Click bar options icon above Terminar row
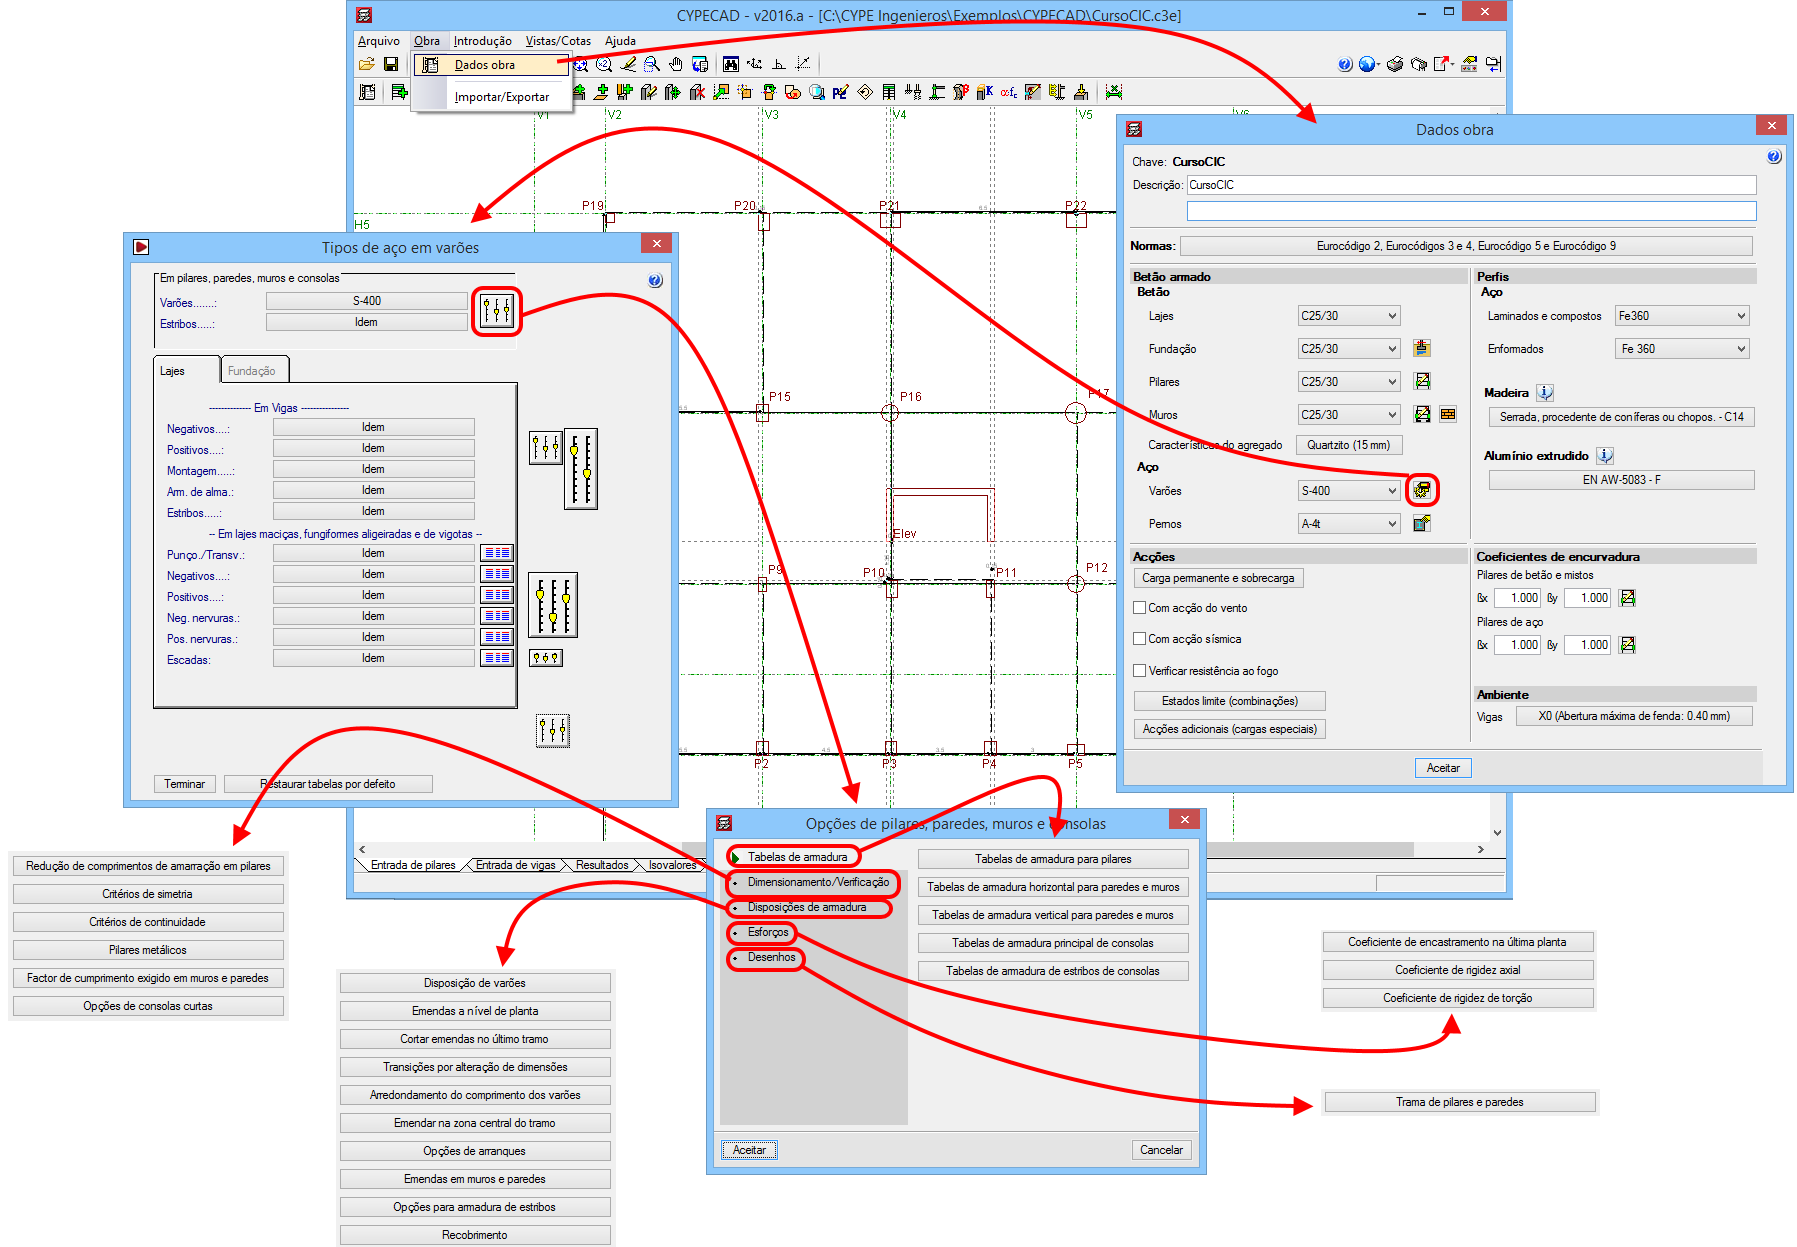 pos(553,731)
